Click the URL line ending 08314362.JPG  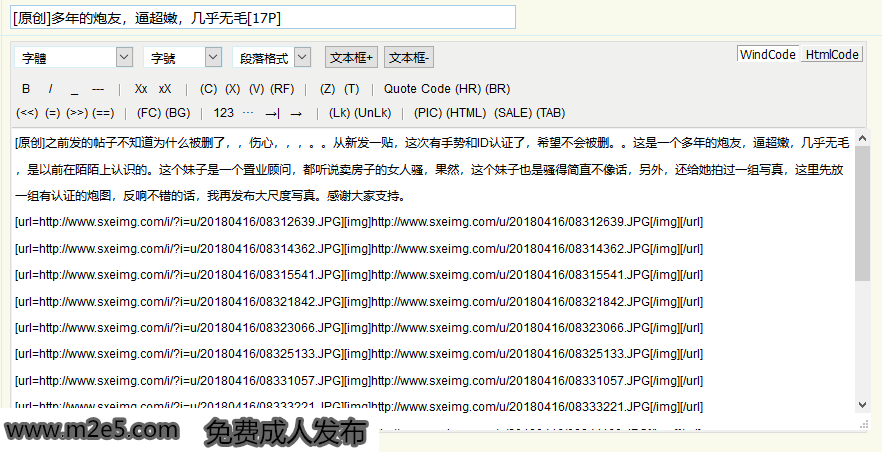[x=359, y=248]
